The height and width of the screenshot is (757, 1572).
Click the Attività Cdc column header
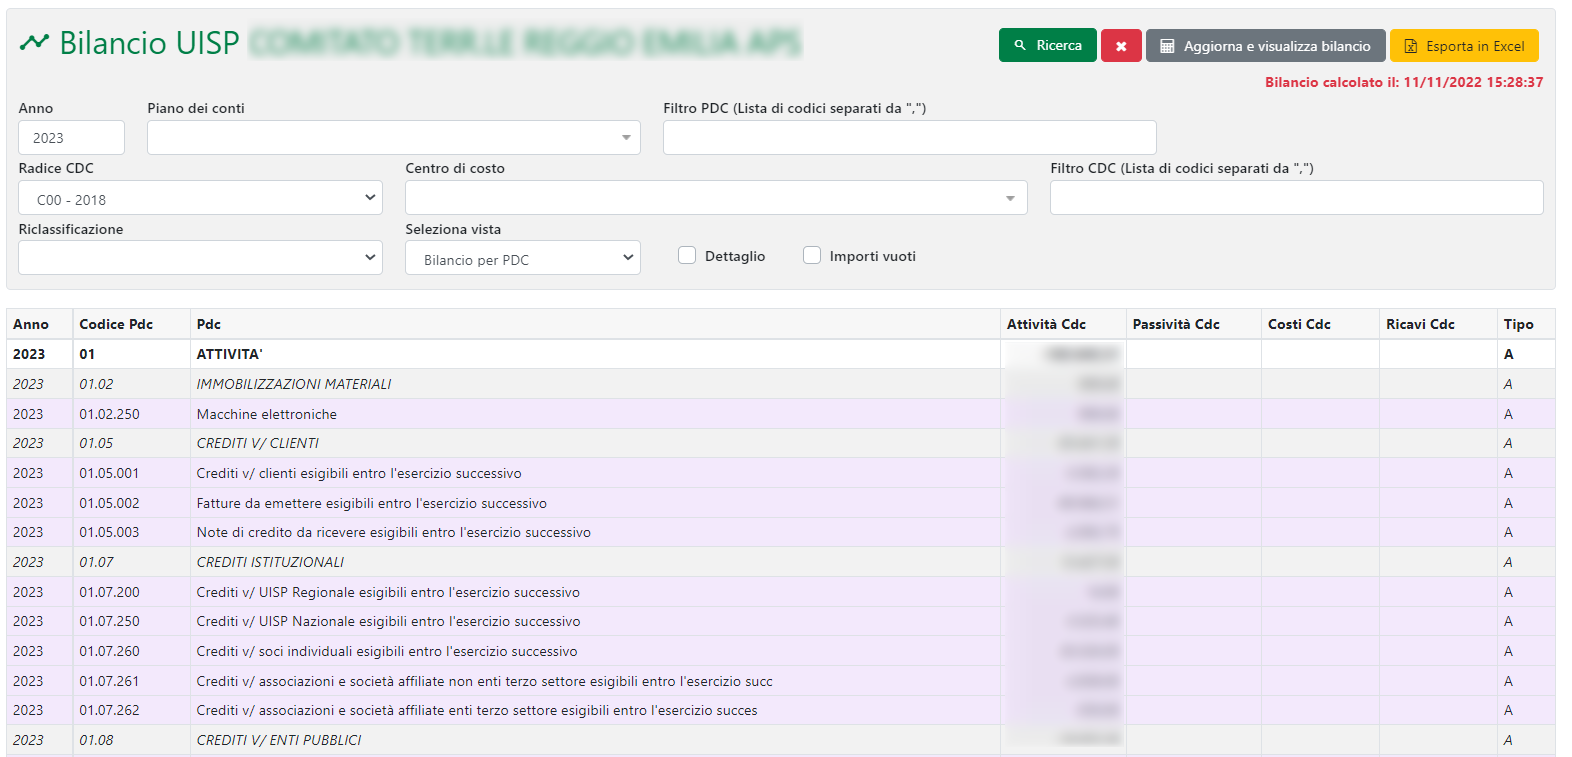pos(1046,324)
